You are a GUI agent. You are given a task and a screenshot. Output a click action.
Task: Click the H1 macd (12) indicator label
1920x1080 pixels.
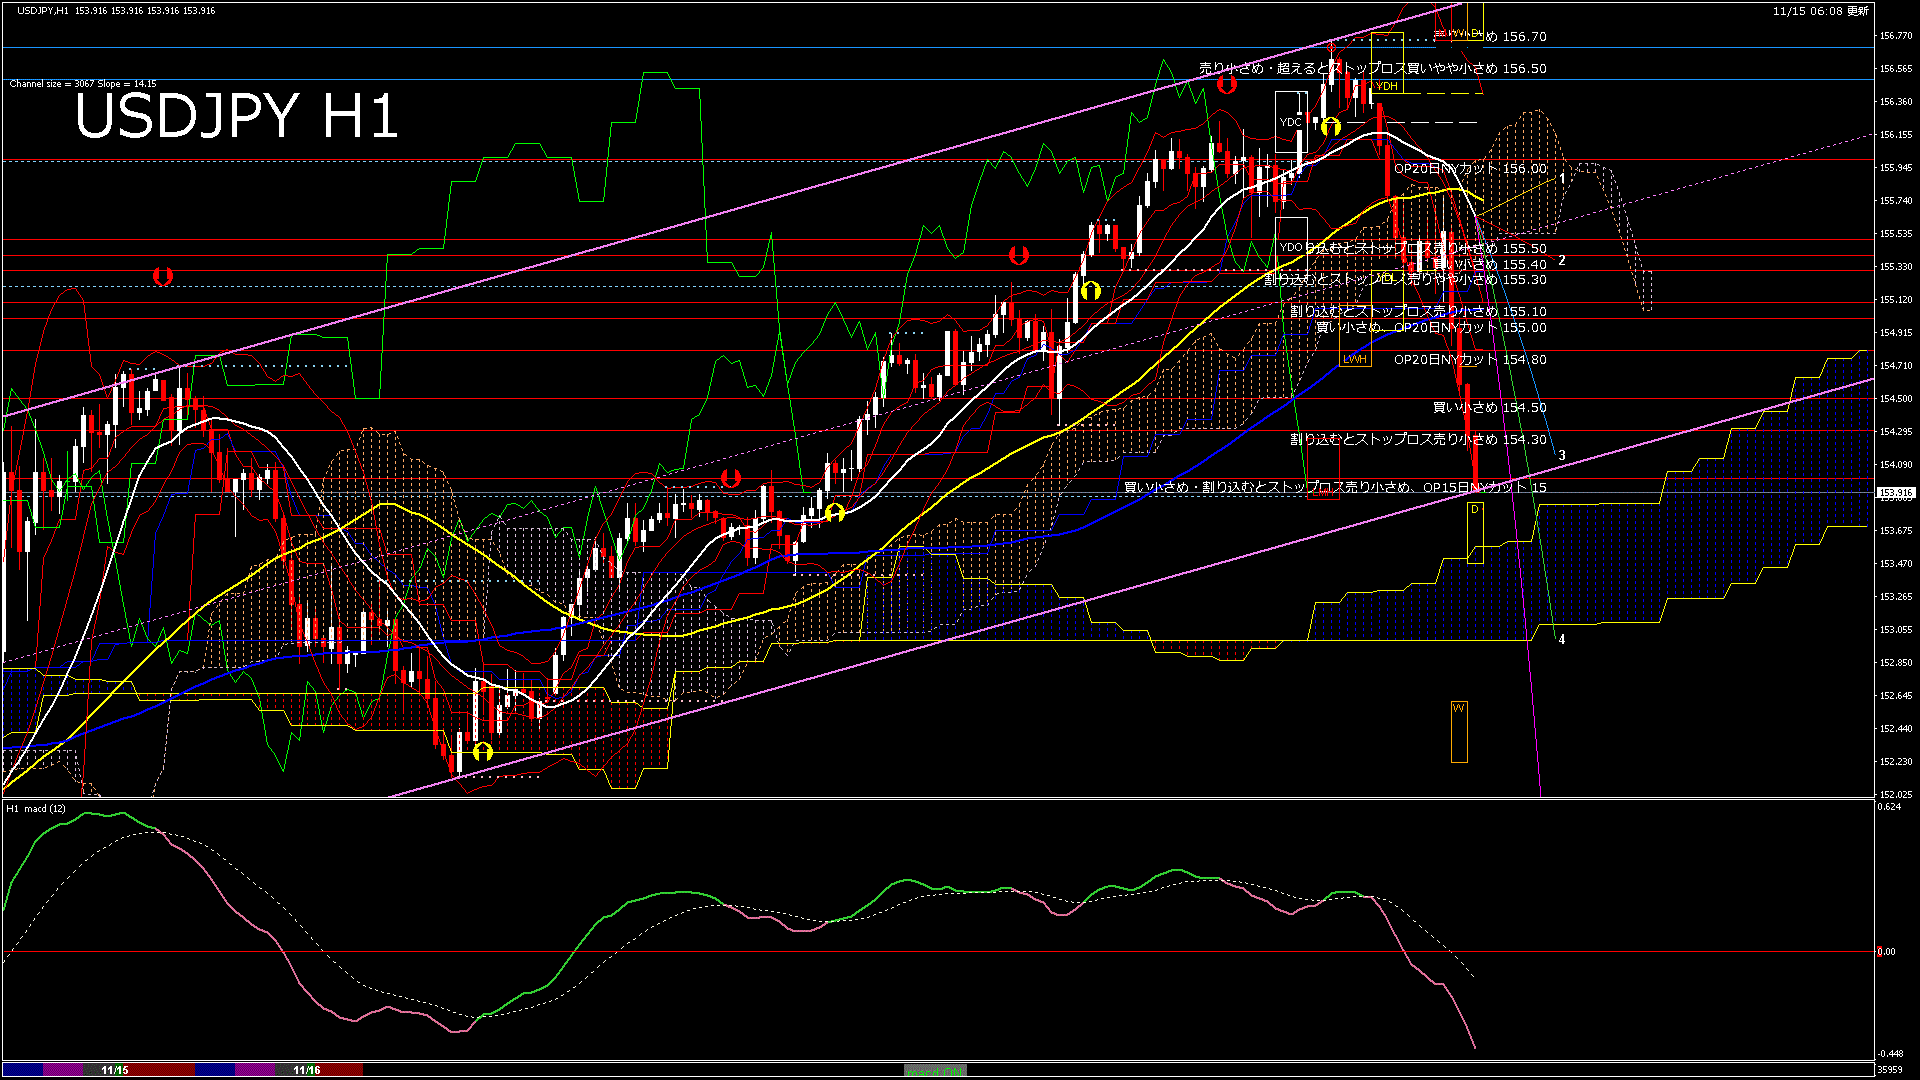click(36, 808)
